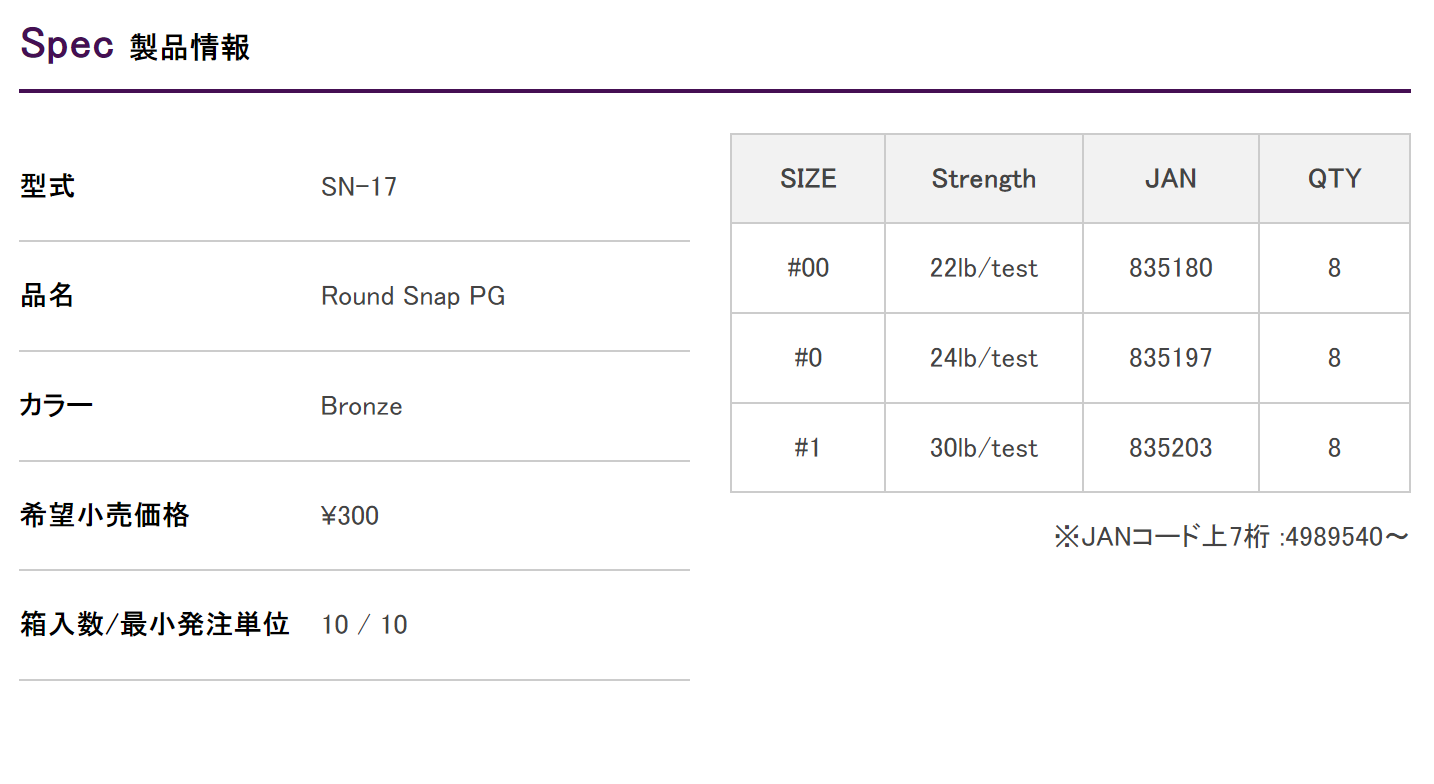Click the Strength column header
Screen dimensions: 1434x784
click(984, 179)
